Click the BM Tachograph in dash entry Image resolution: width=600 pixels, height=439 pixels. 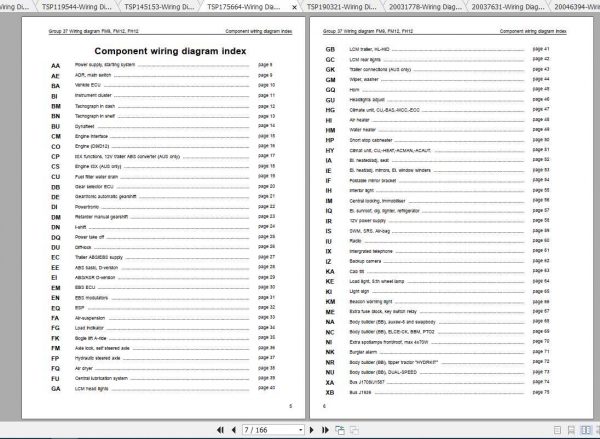coord(162,106)
